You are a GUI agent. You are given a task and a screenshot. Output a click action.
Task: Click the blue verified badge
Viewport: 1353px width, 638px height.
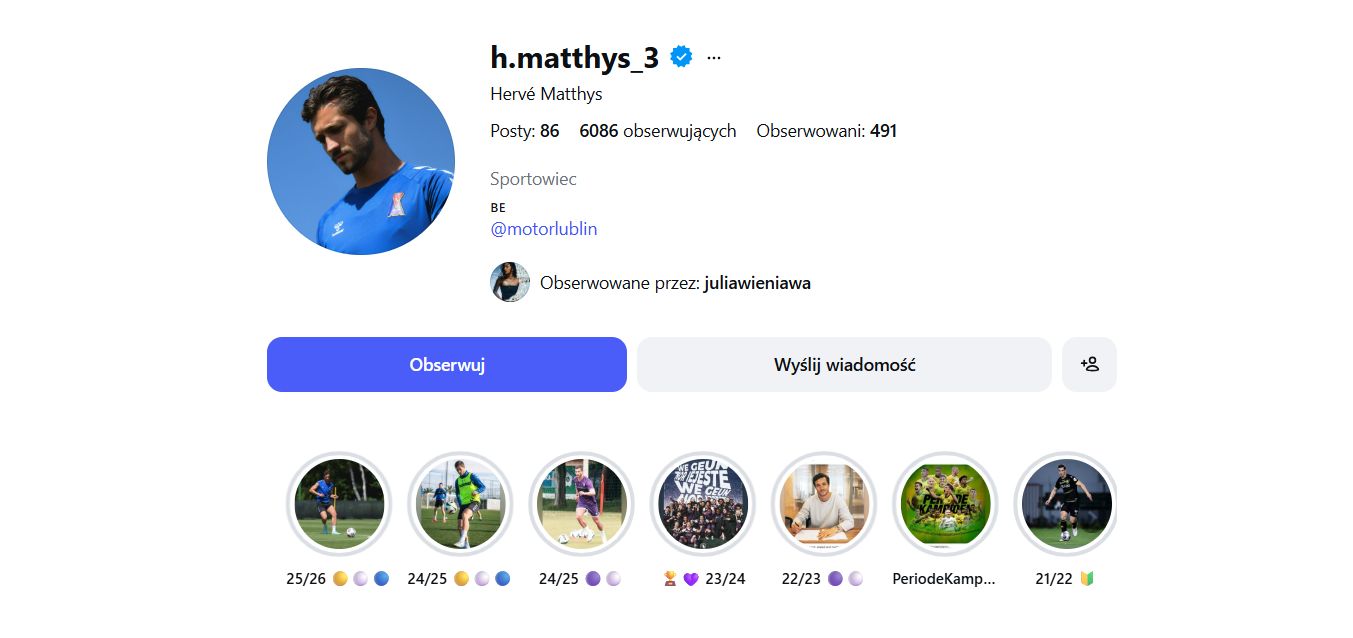(x=682, y=57)
